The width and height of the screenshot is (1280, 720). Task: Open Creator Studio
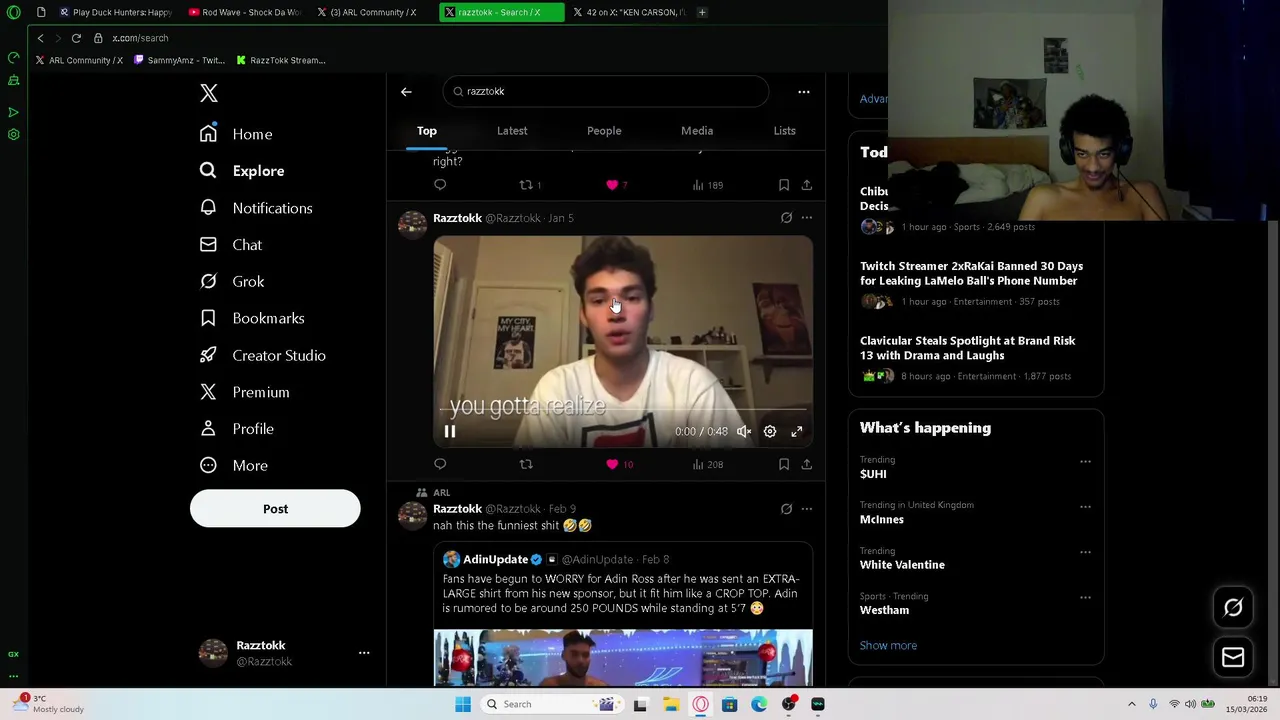tap(263, 355)
